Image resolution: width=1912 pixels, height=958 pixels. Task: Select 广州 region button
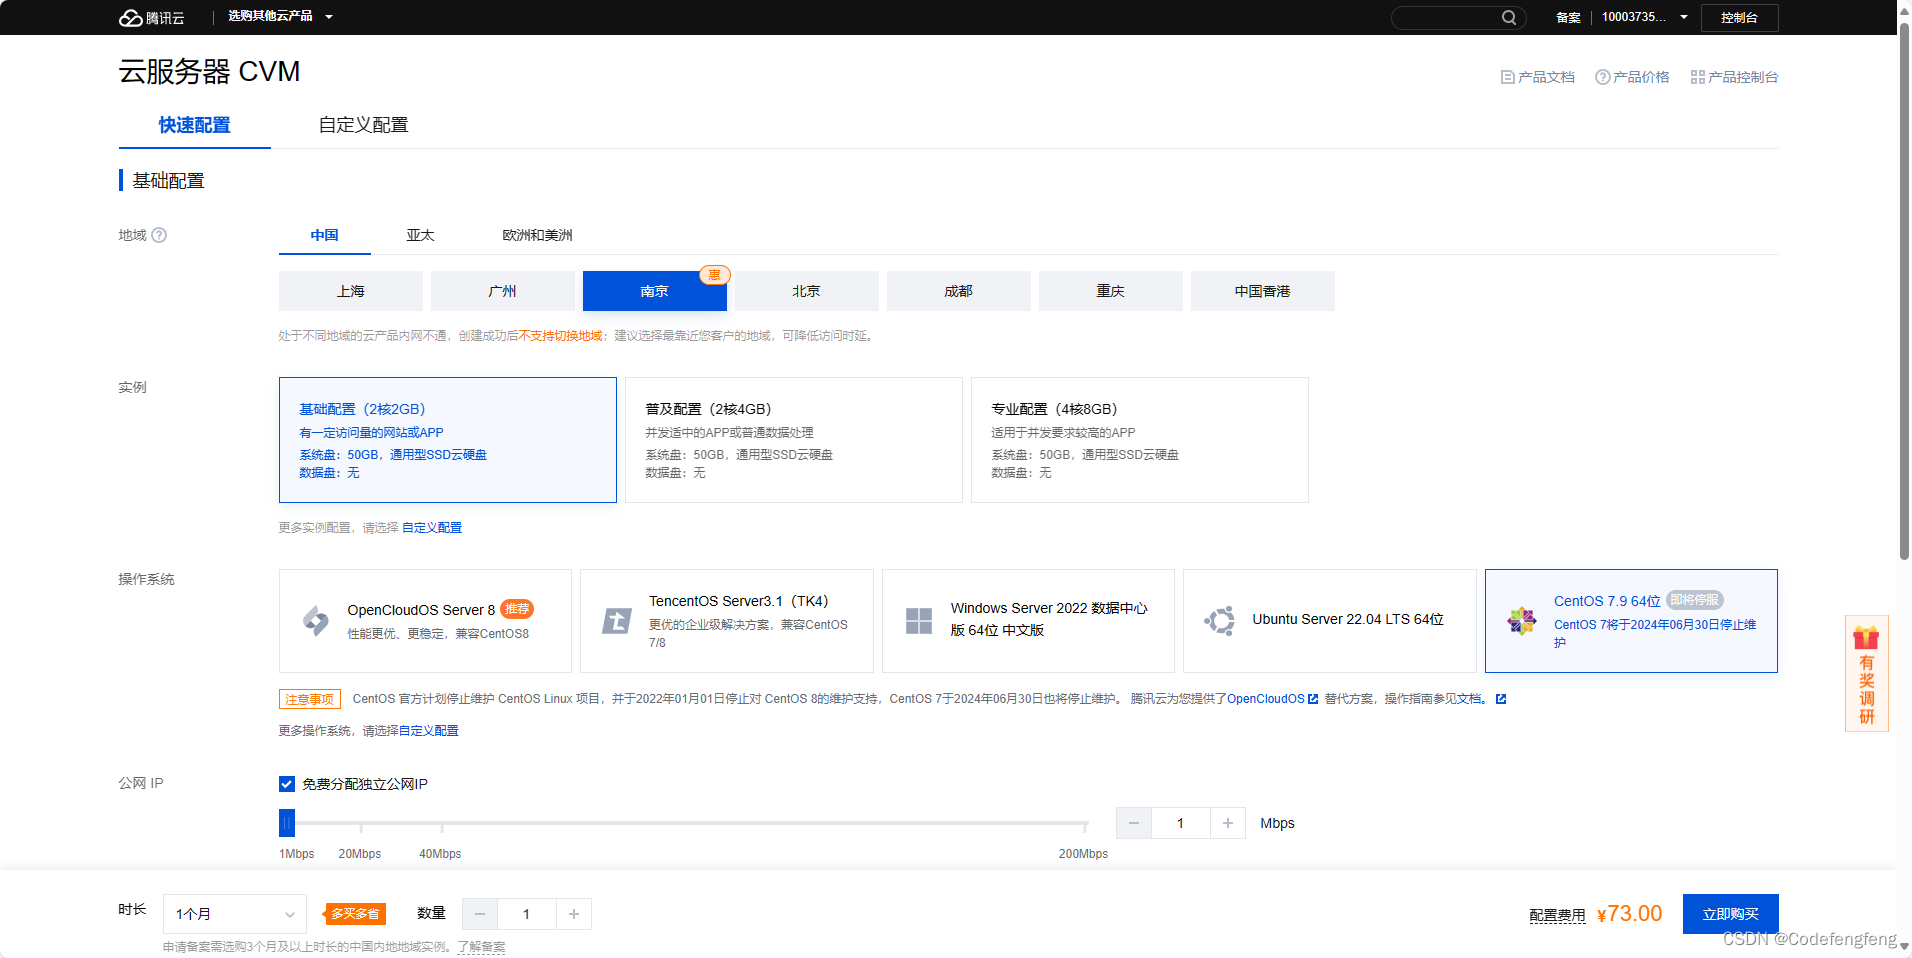point(503,291)
